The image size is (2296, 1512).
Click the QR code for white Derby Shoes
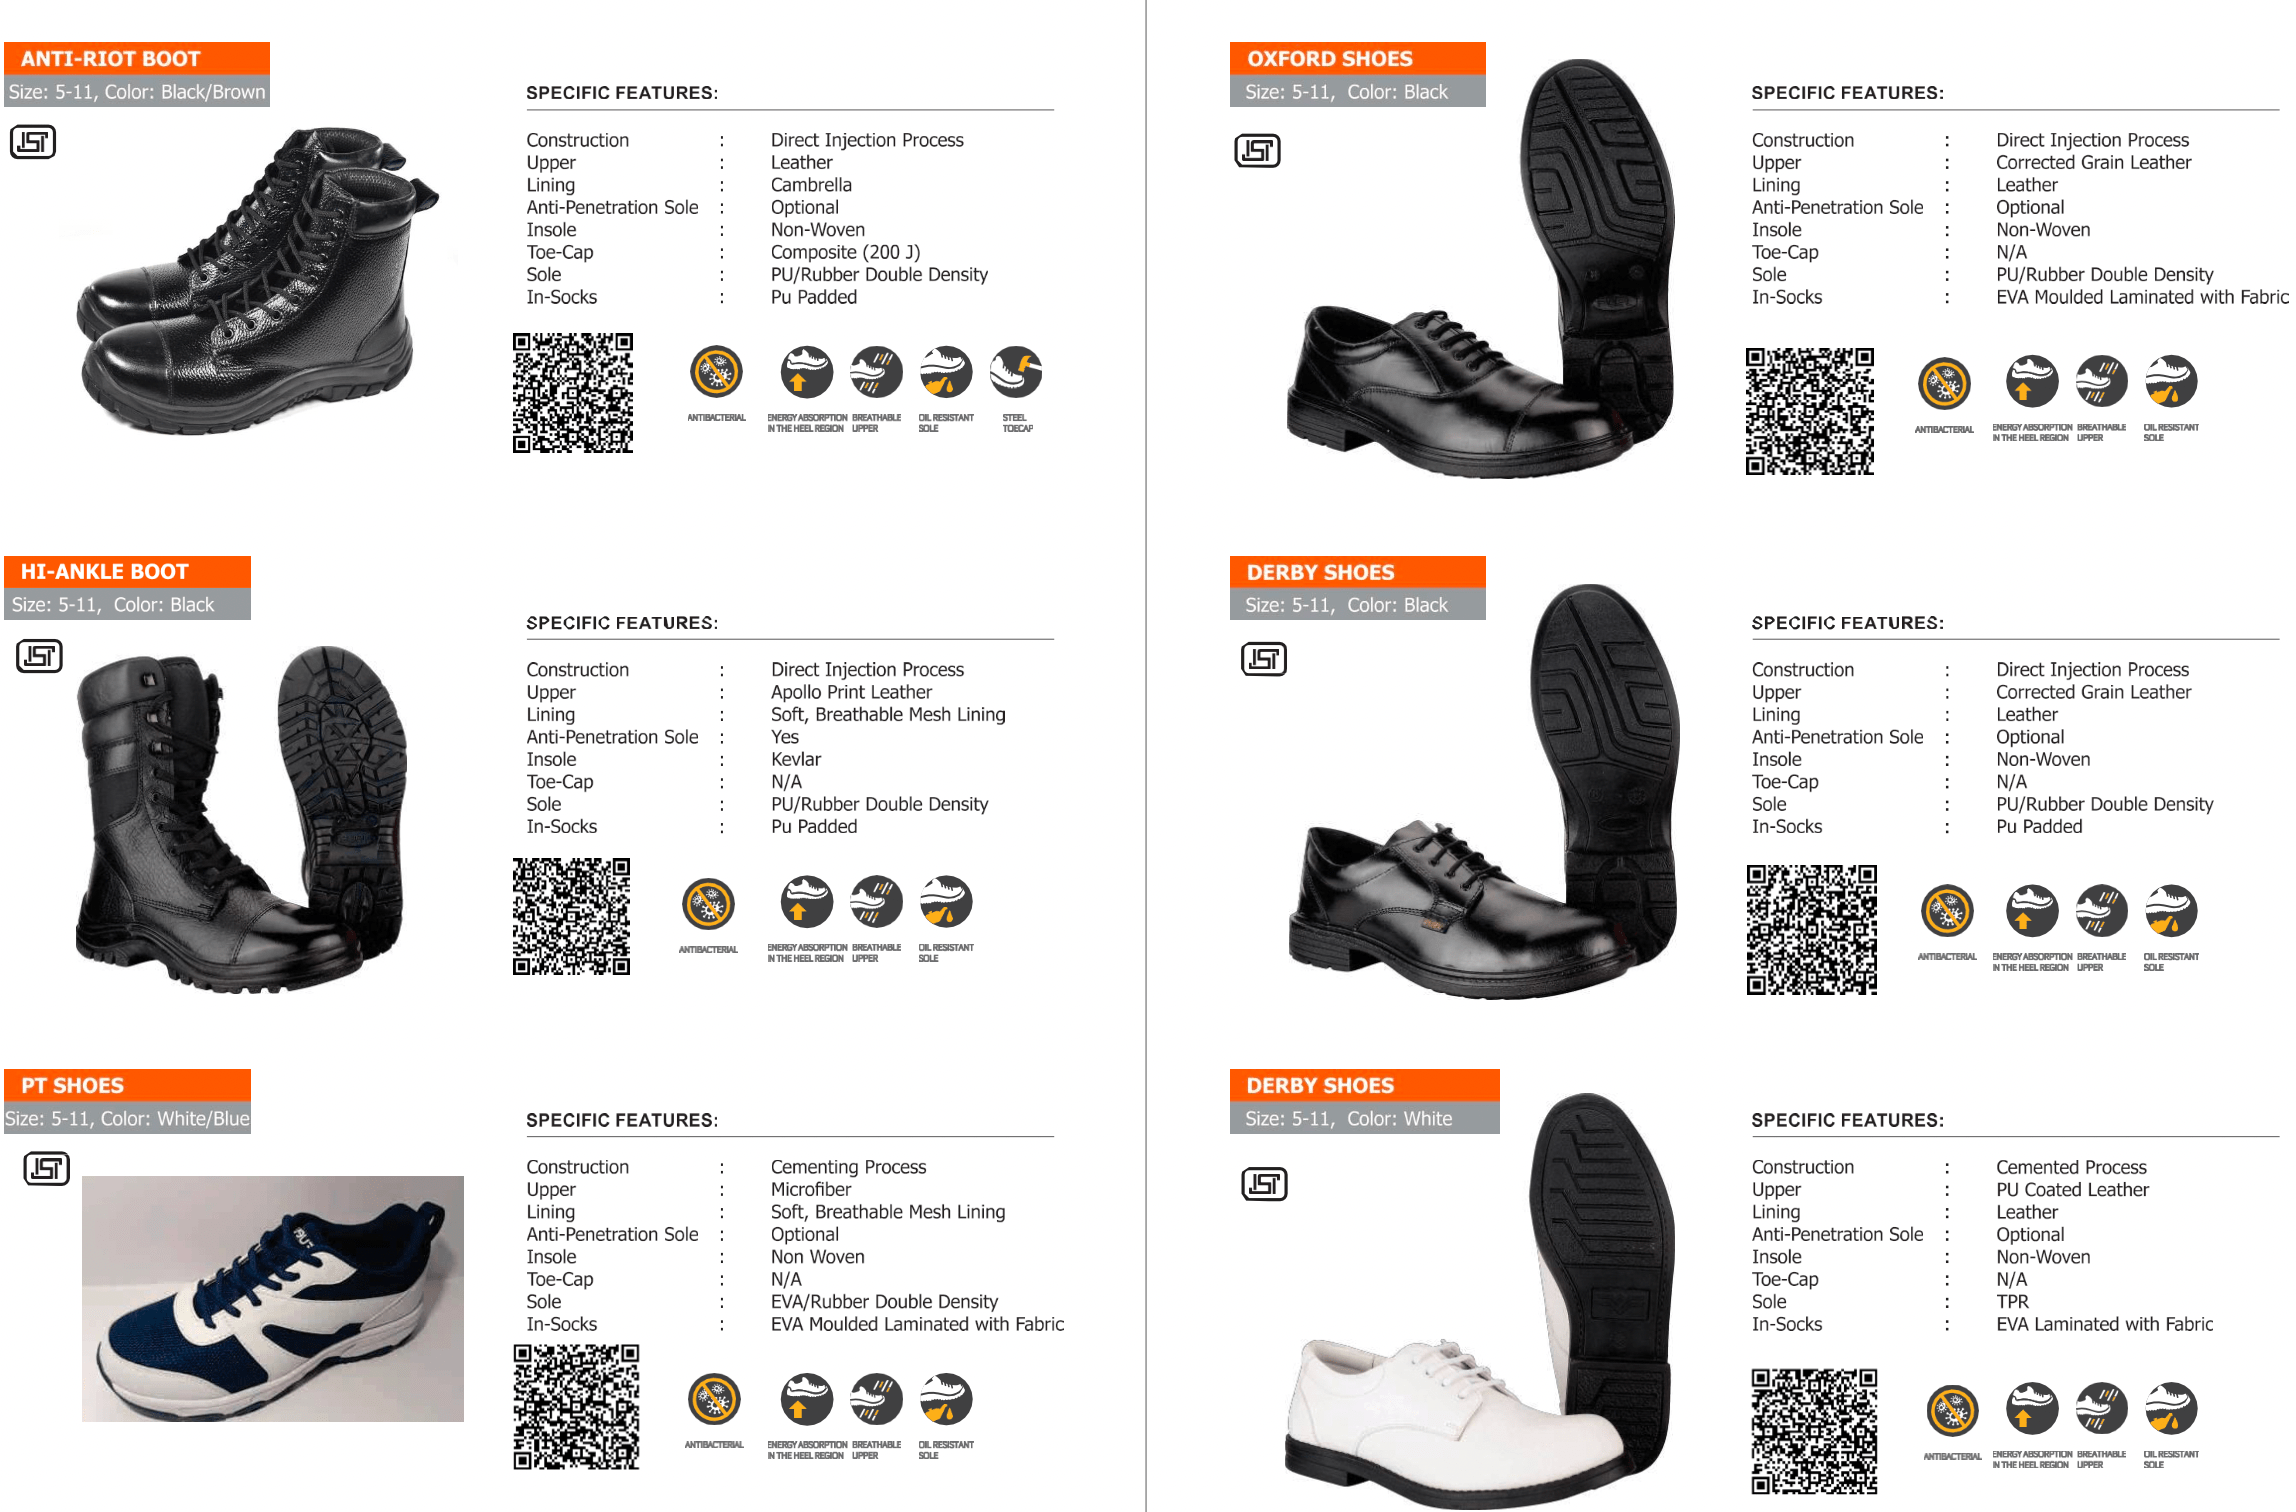click(1814, 1432)
